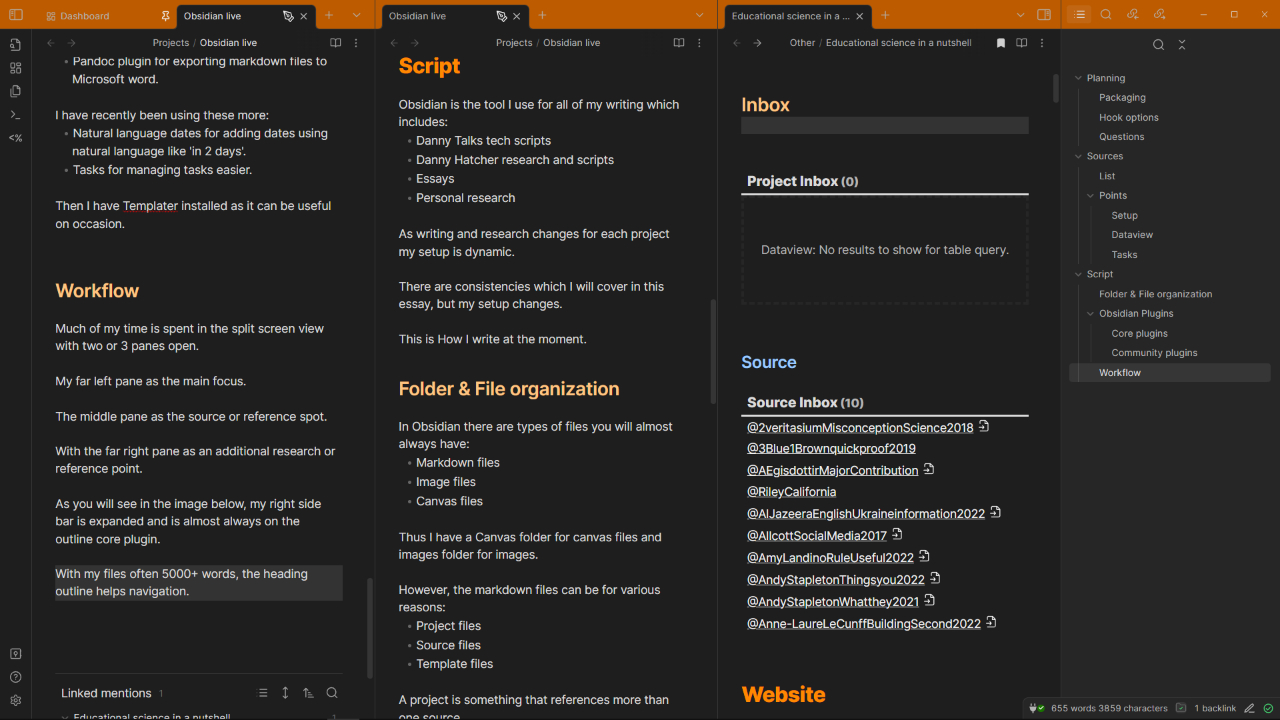The image size is (1280, 720).
Task: Jump to Community plugins in the outline
Action: (x=1154, y=353)
